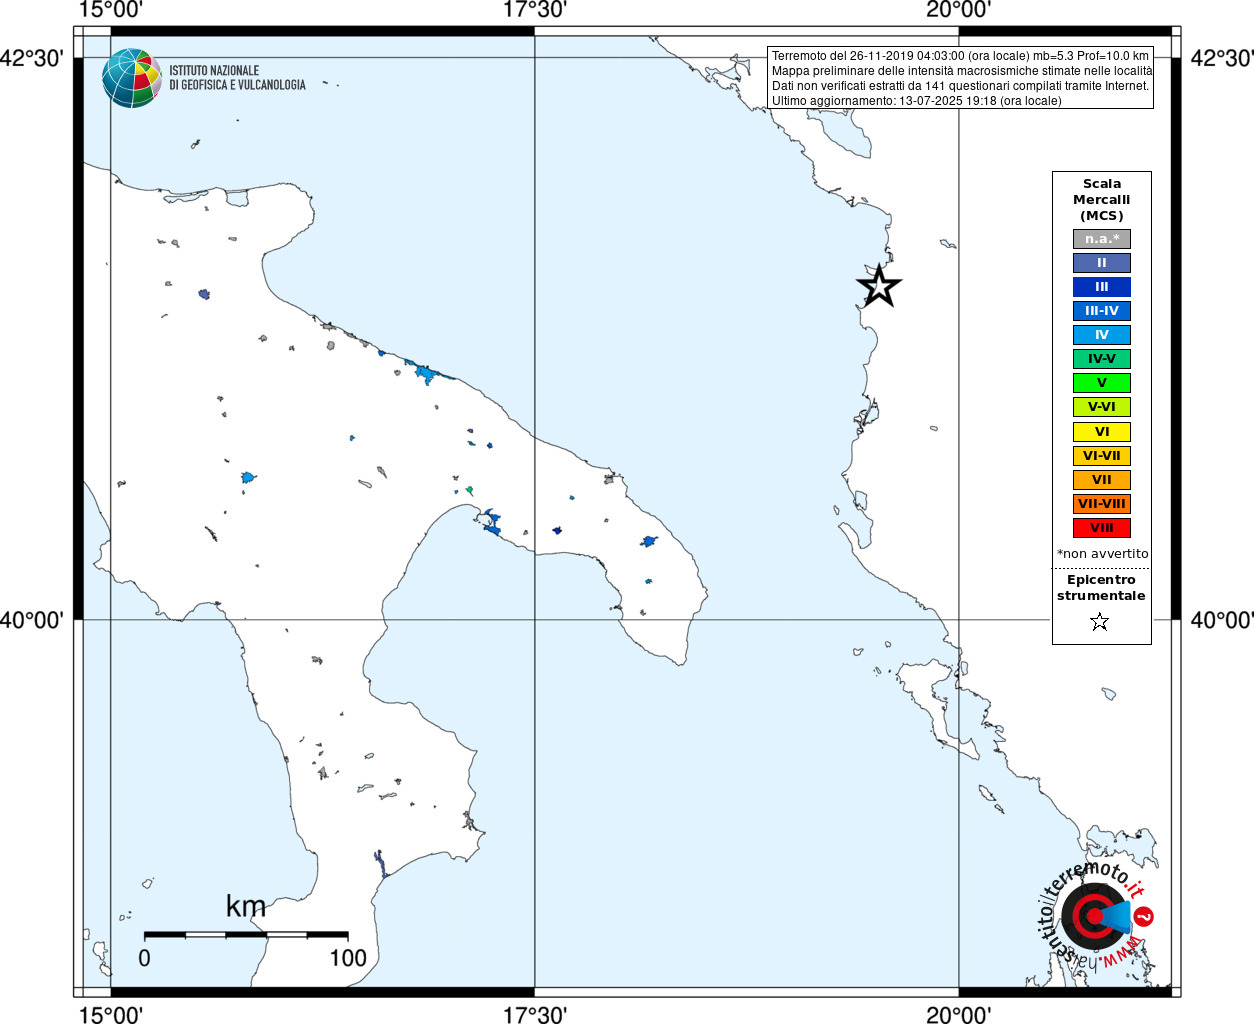The height and width of the screenshot is (1024, 1254).
Task: Select the VI-VII legend swatch
Action: [x=1102, y=456]
